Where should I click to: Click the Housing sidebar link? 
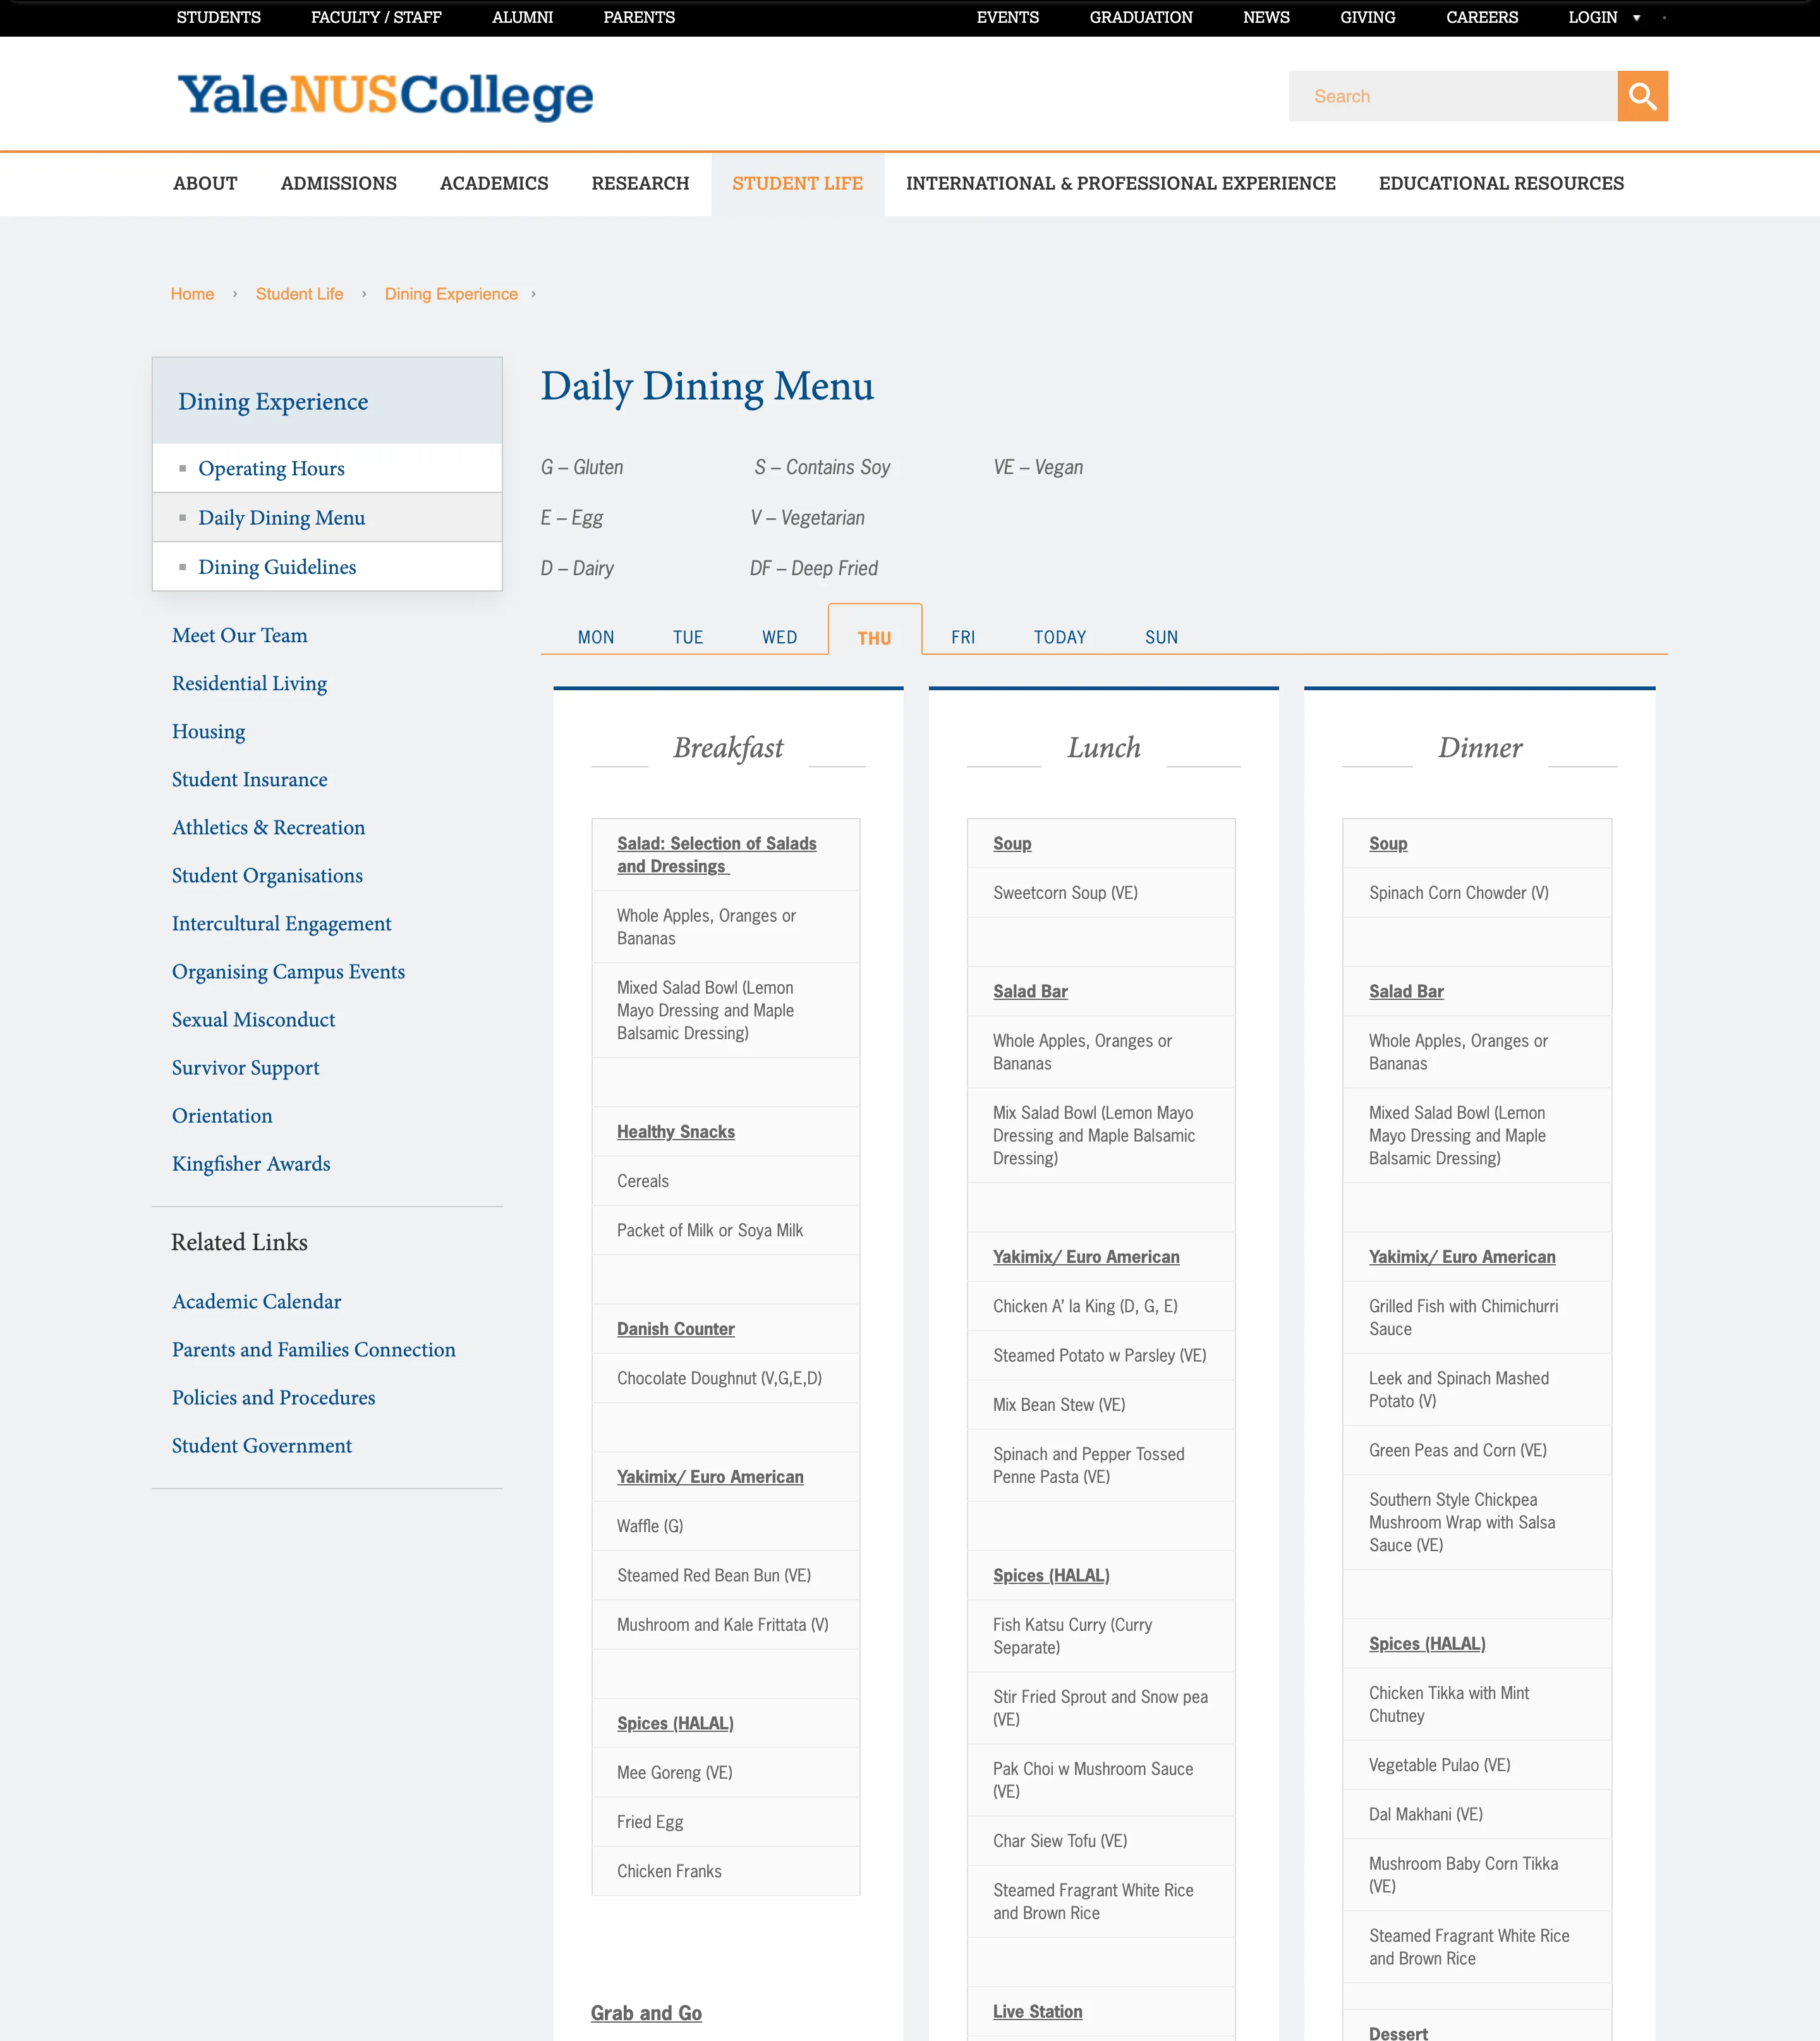click(x=208, y=731)
